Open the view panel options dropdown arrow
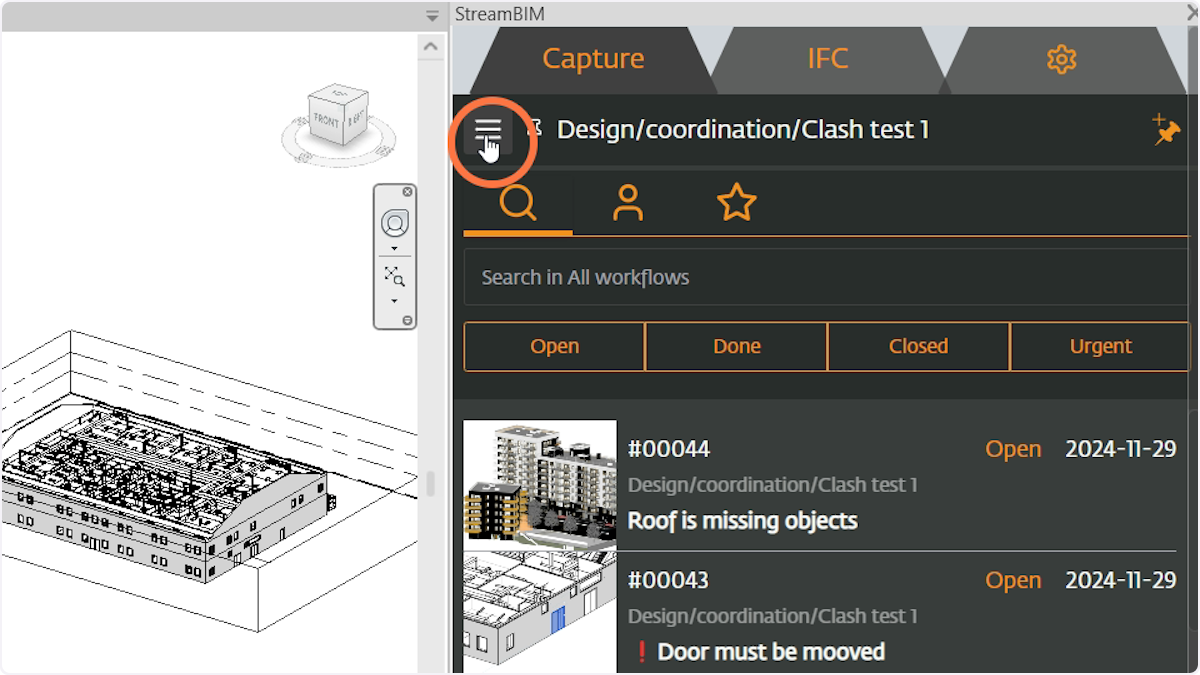Image resolution: width=1200 pixels, height=675 pixels. 432,16
